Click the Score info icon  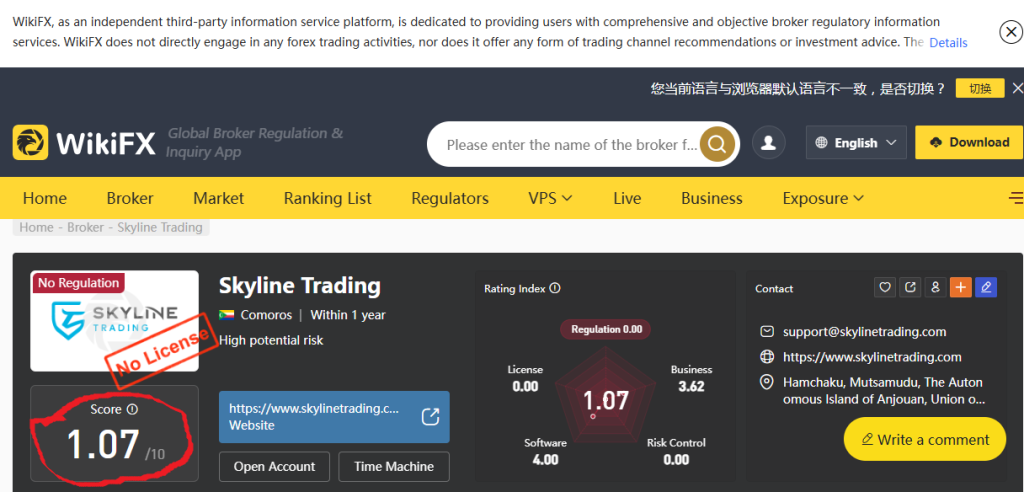point(133,410)
